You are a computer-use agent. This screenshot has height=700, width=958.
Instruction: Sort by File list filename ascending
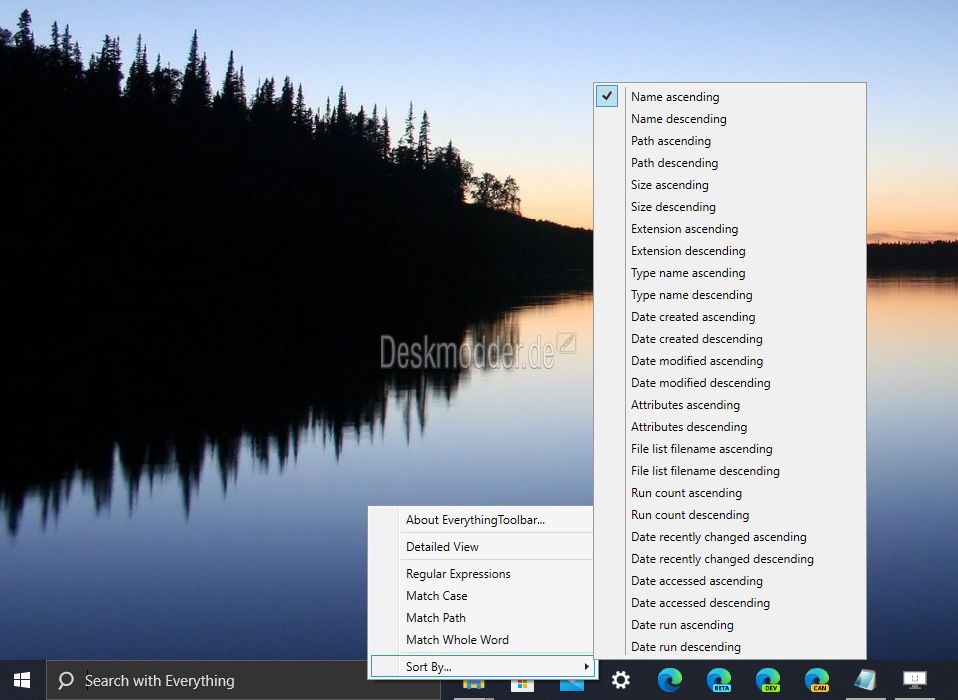click(730, 448)
